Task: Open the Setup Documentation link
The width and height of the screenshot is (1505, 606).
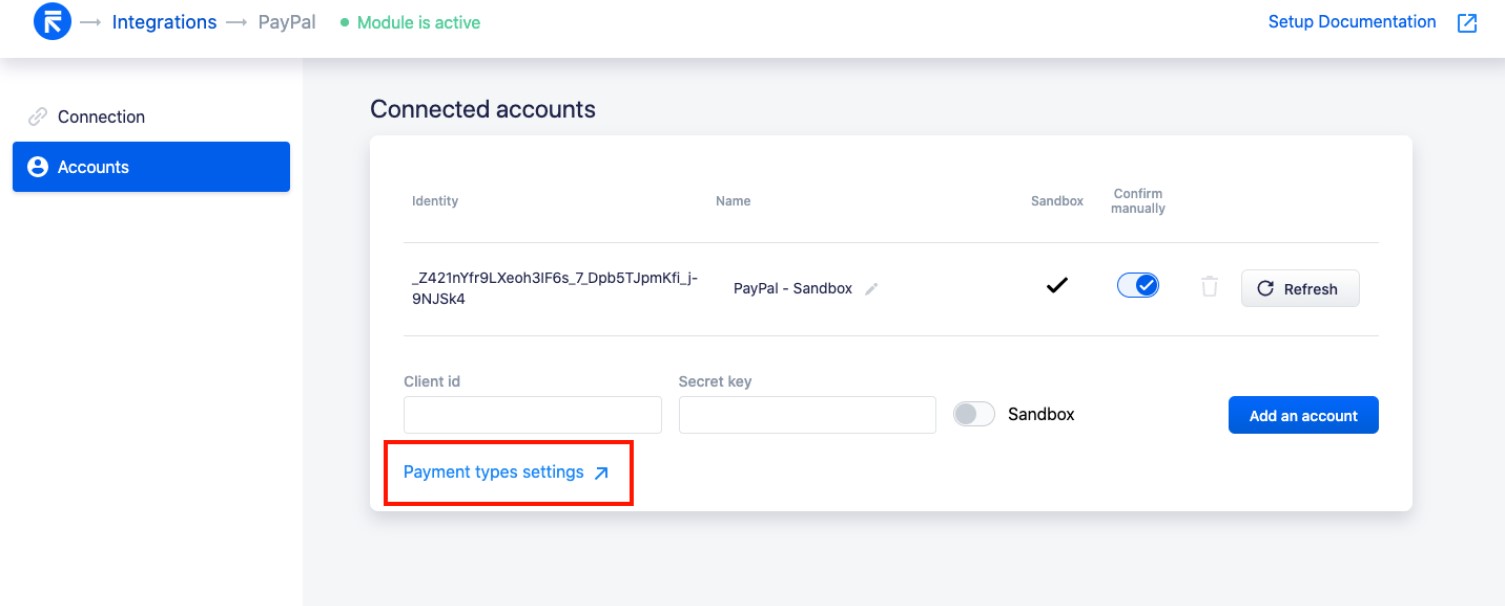Action: 1352,22
